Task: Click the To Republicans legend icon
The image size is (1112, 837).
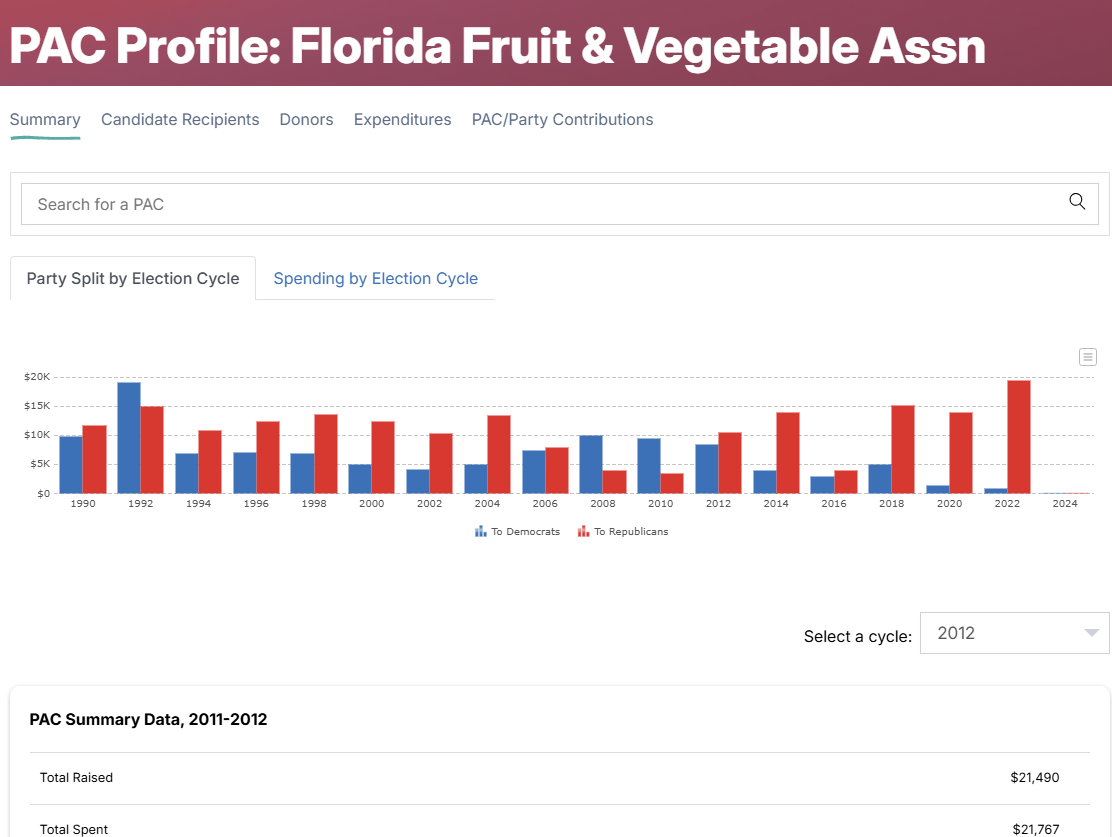Action: (584, 532)
